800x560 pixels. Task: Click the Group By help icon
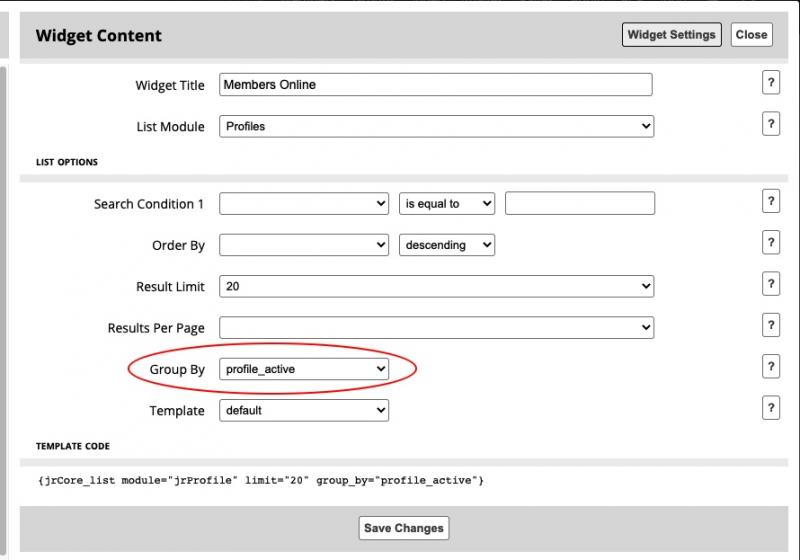pyautogui.click(x=770, y=367)
